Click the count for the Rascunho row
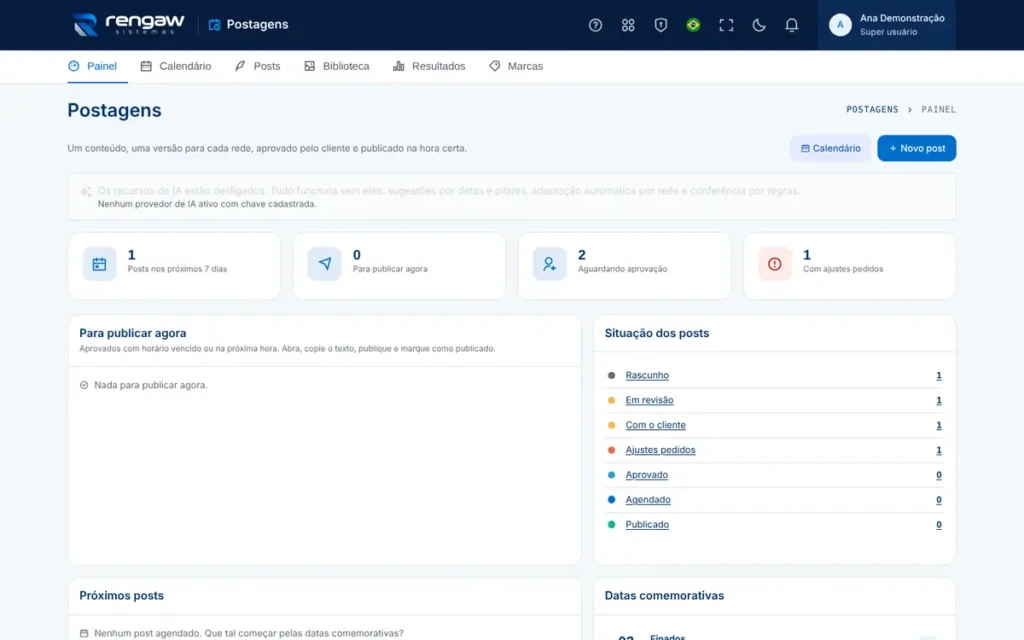The height and width of the screenshot is (640, 1024). coord(938,376)
